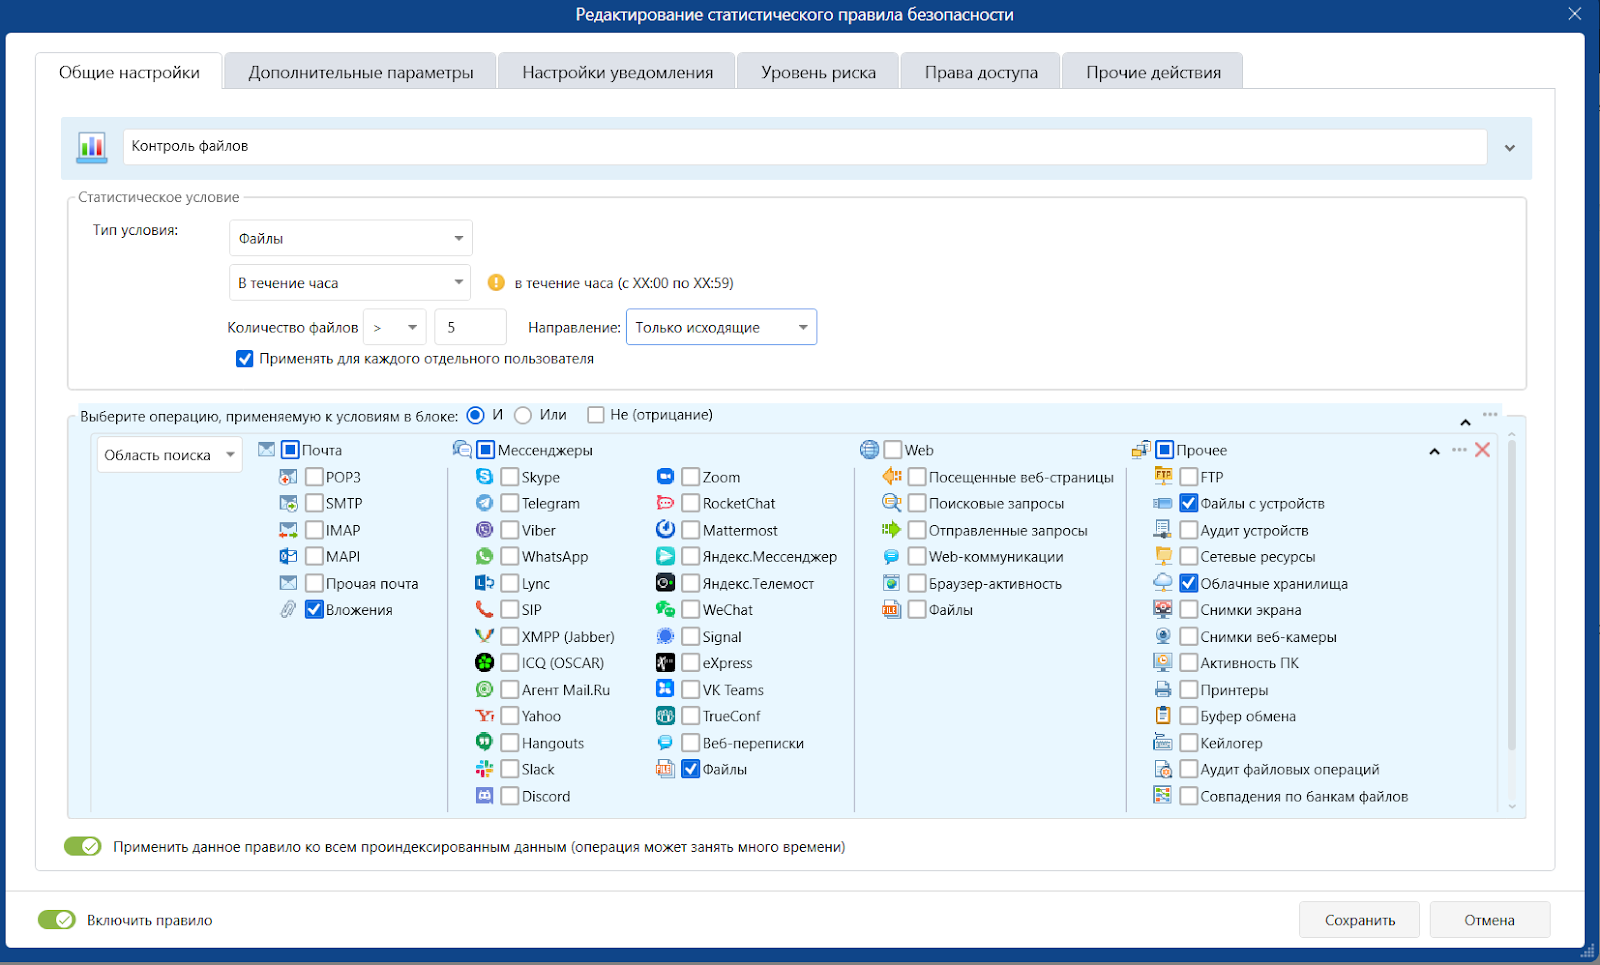Viewport: 1600px width, 965px height.
Task: Click the WhatsApp icon
Action: coord(484,556)
